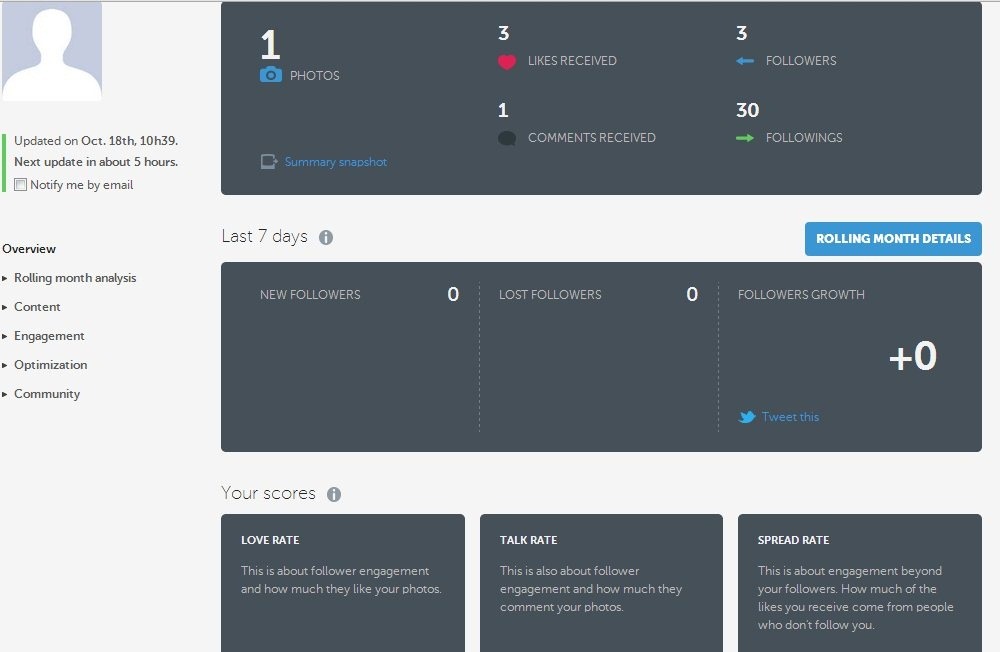Viewport: 1000px width, 652px height.
Task: Open the Community menu item
Action: [47, 394]
